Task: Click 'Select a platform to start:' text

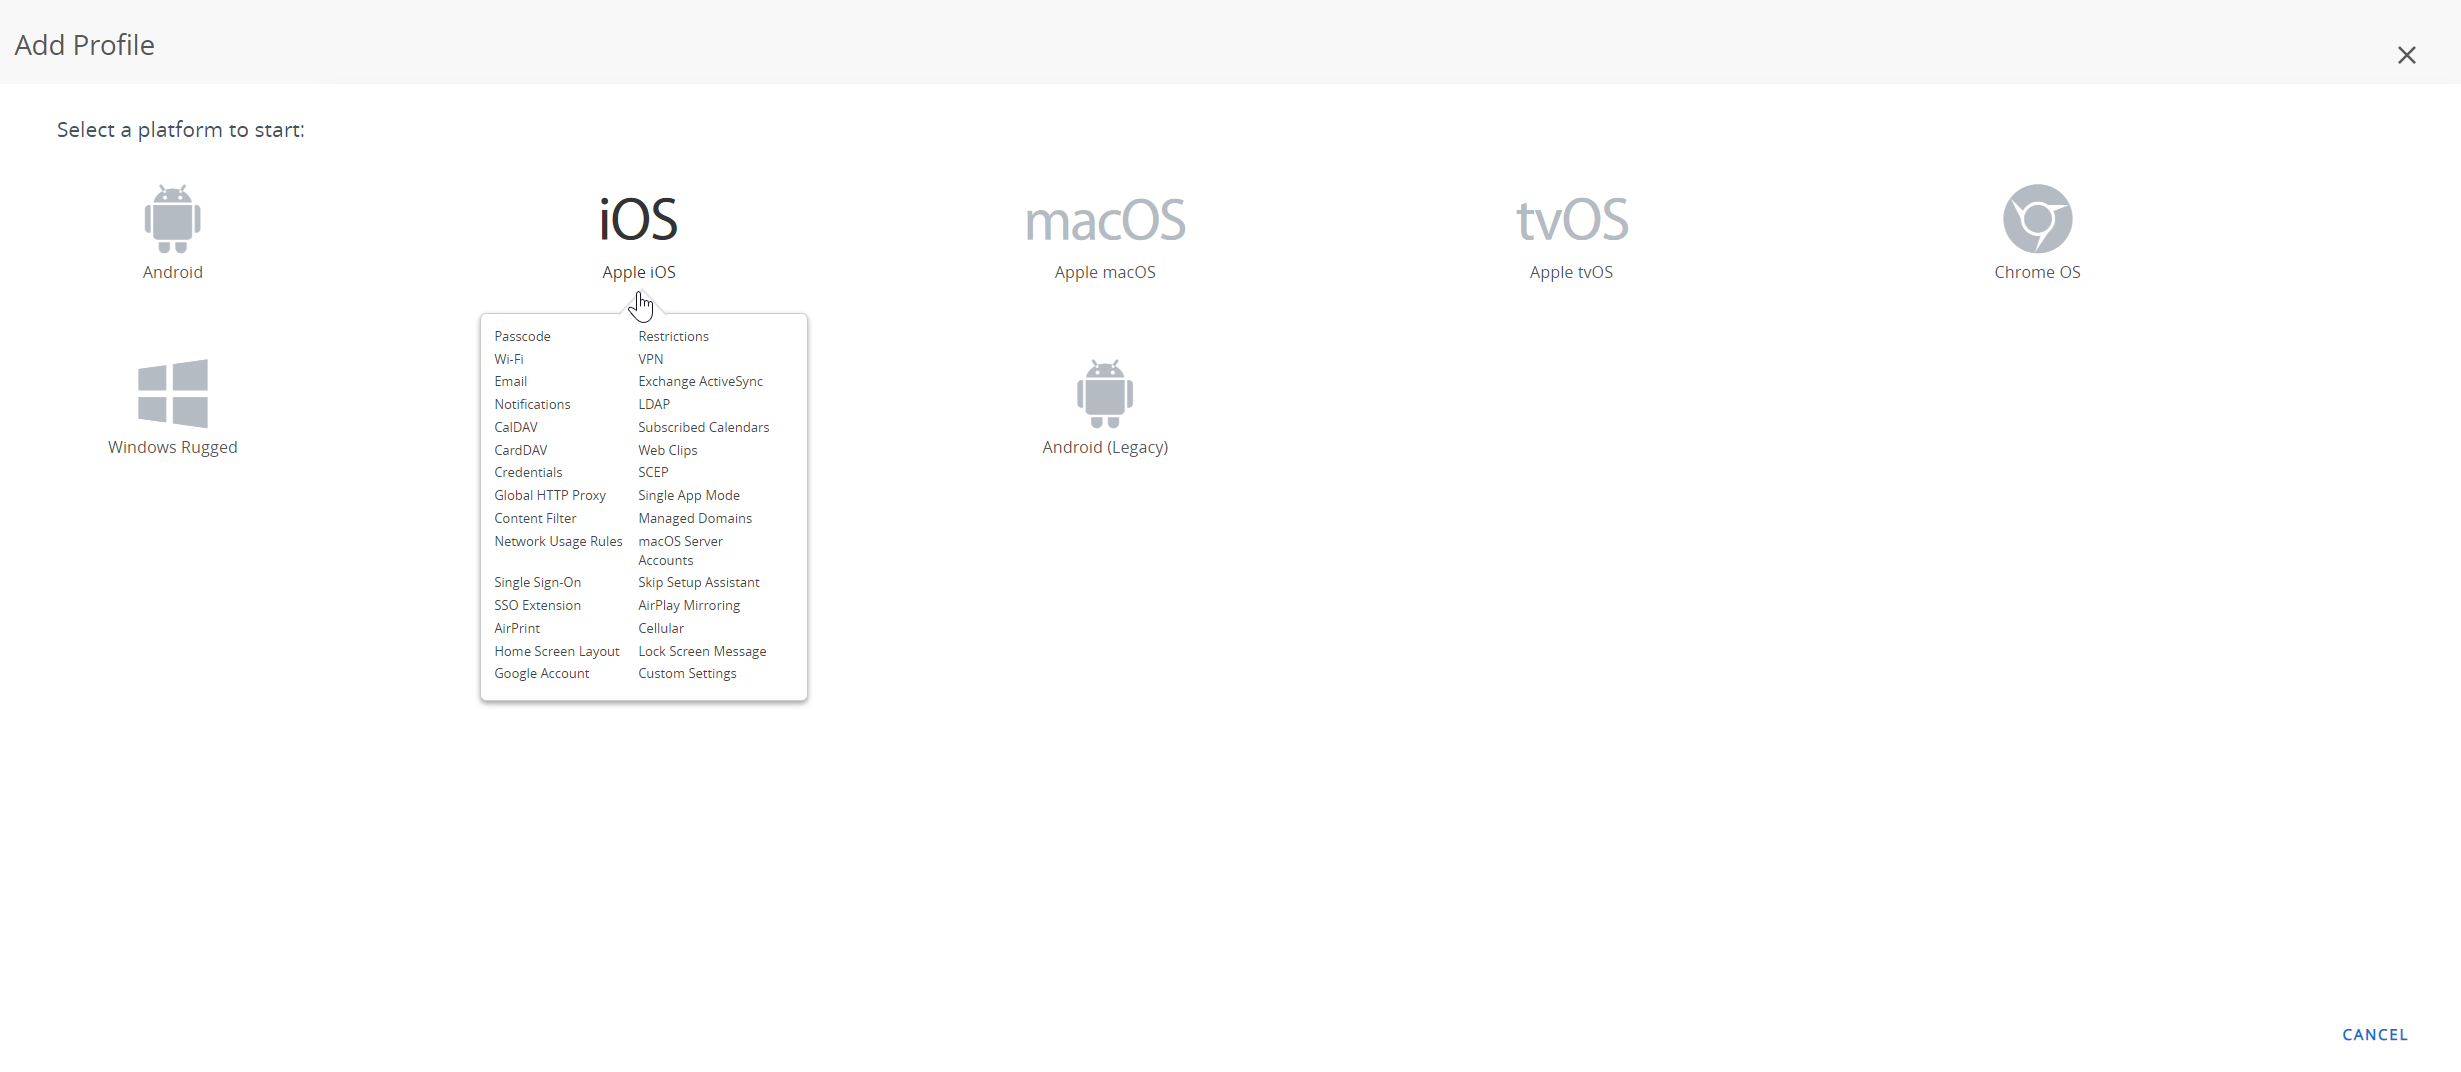Action: 181,130
